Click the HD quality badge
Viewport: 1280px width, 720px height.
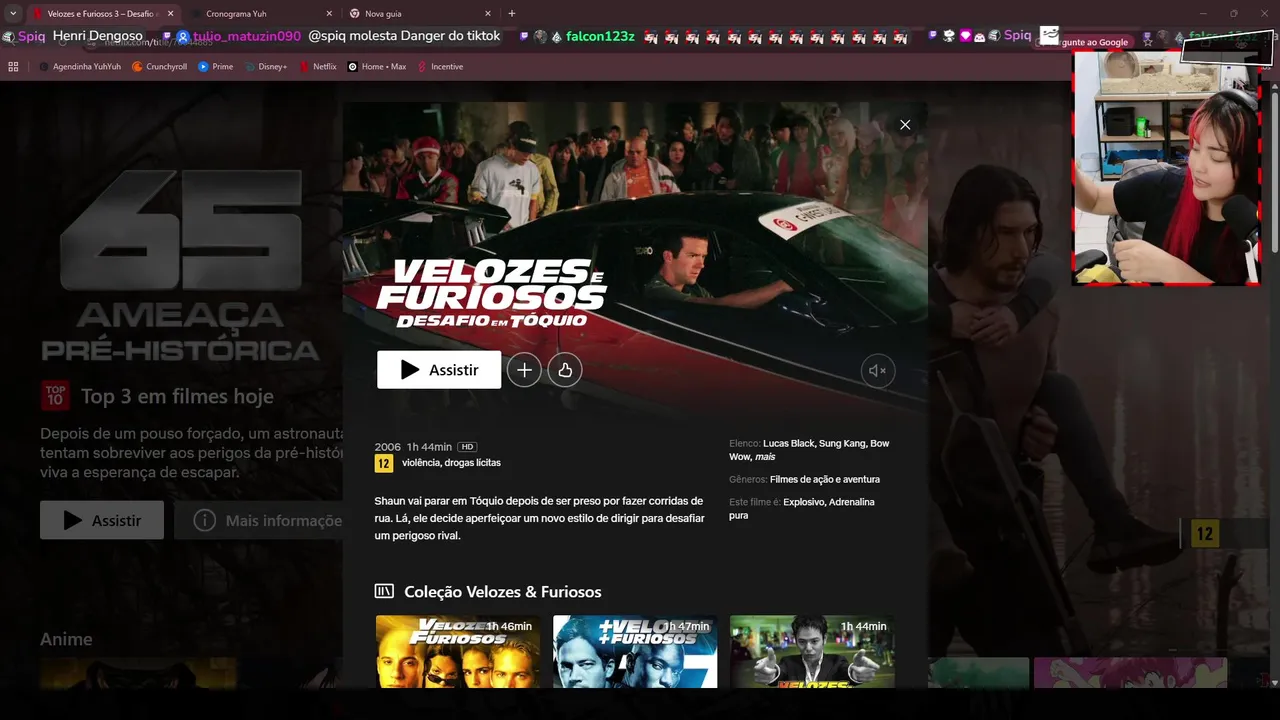pyautogui.click(x=467, y=447)
